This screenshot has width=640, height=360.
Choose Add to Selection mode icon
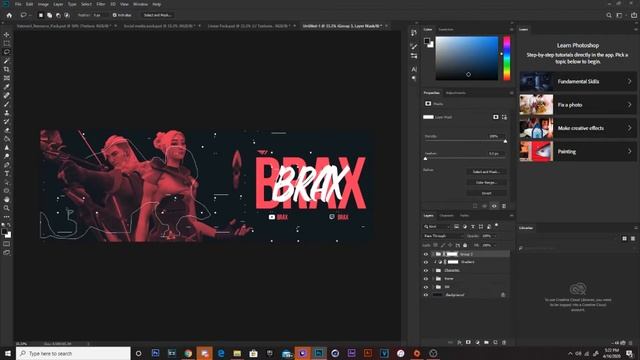[x=49, y=15]
